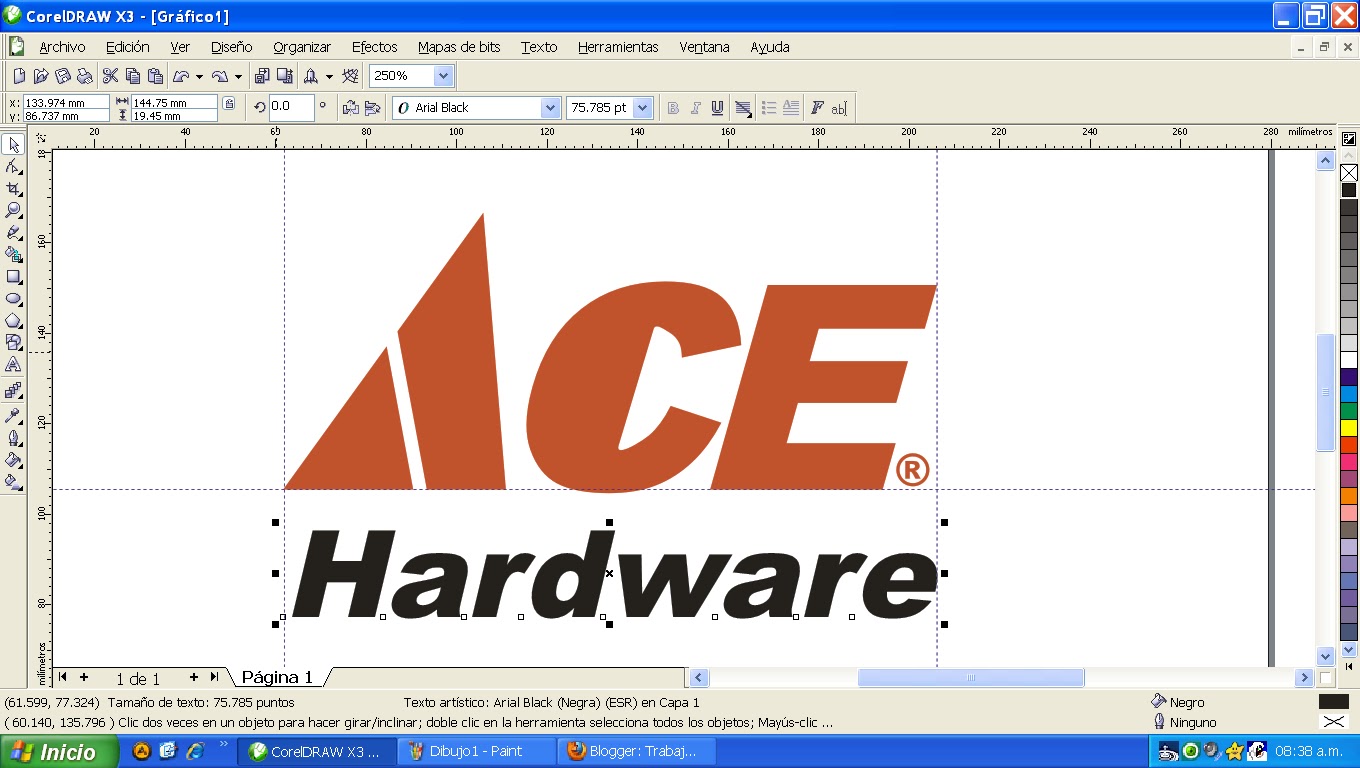Click the Print icon on the toolbar
Viewport: 1360px width, 768px height.
86,75
